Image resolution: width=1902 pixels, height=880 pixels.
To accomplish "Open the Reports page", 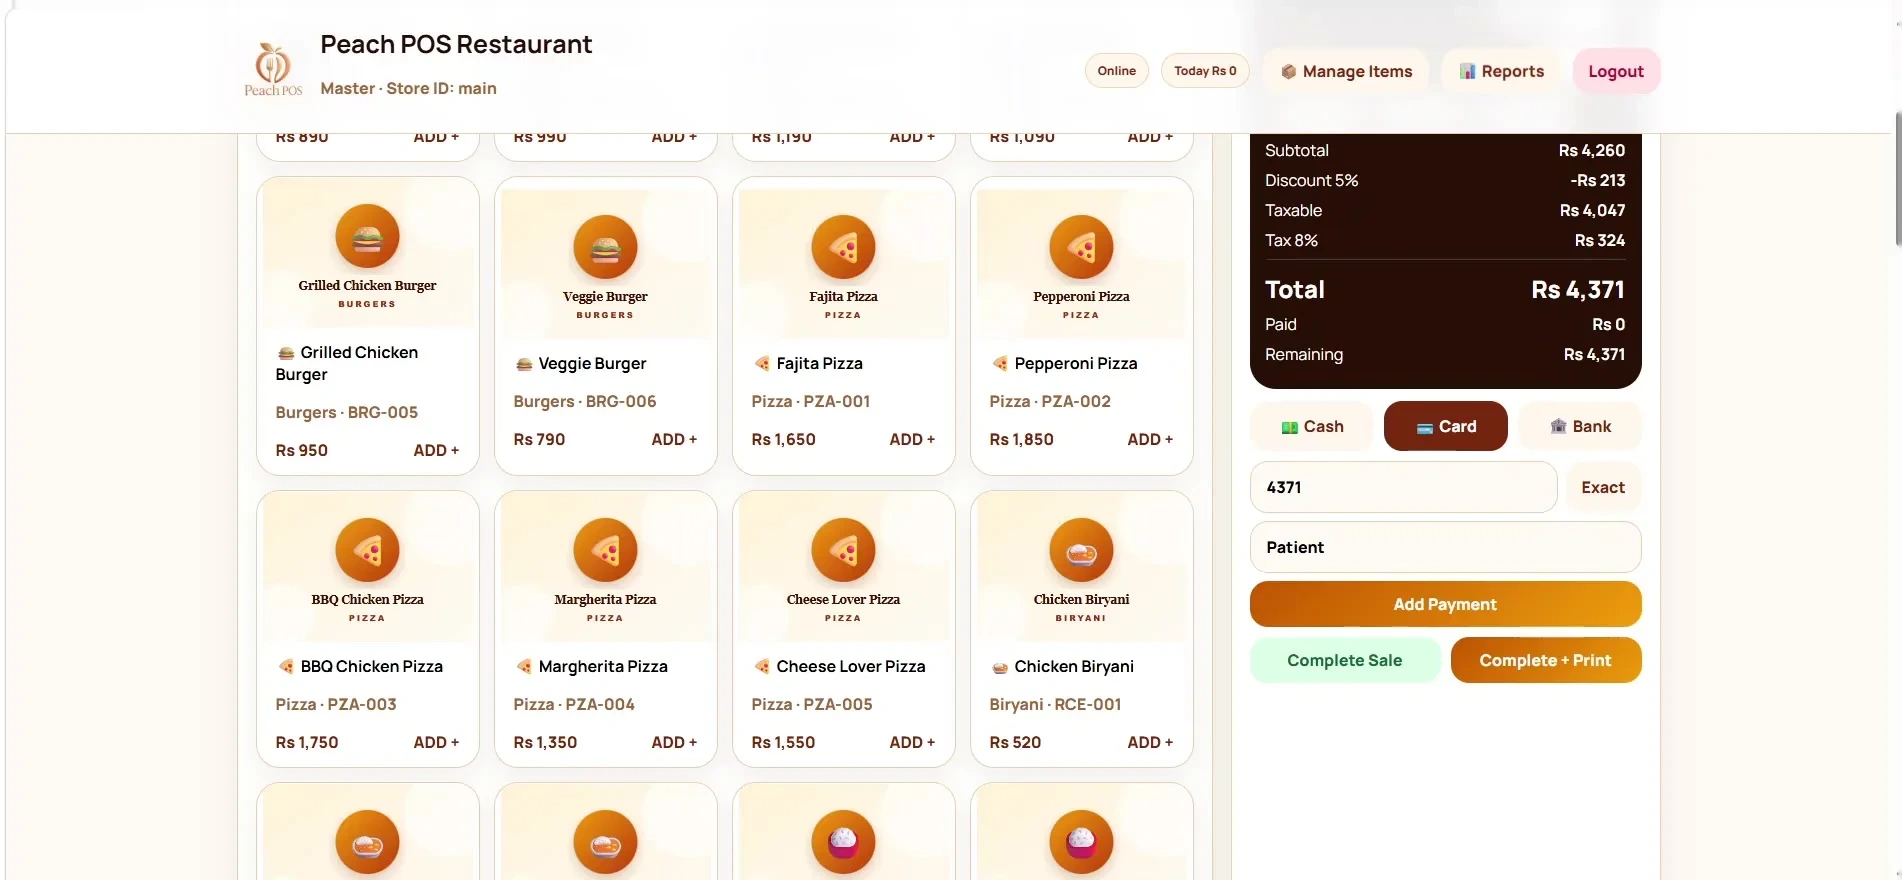I will (1501, 71).
